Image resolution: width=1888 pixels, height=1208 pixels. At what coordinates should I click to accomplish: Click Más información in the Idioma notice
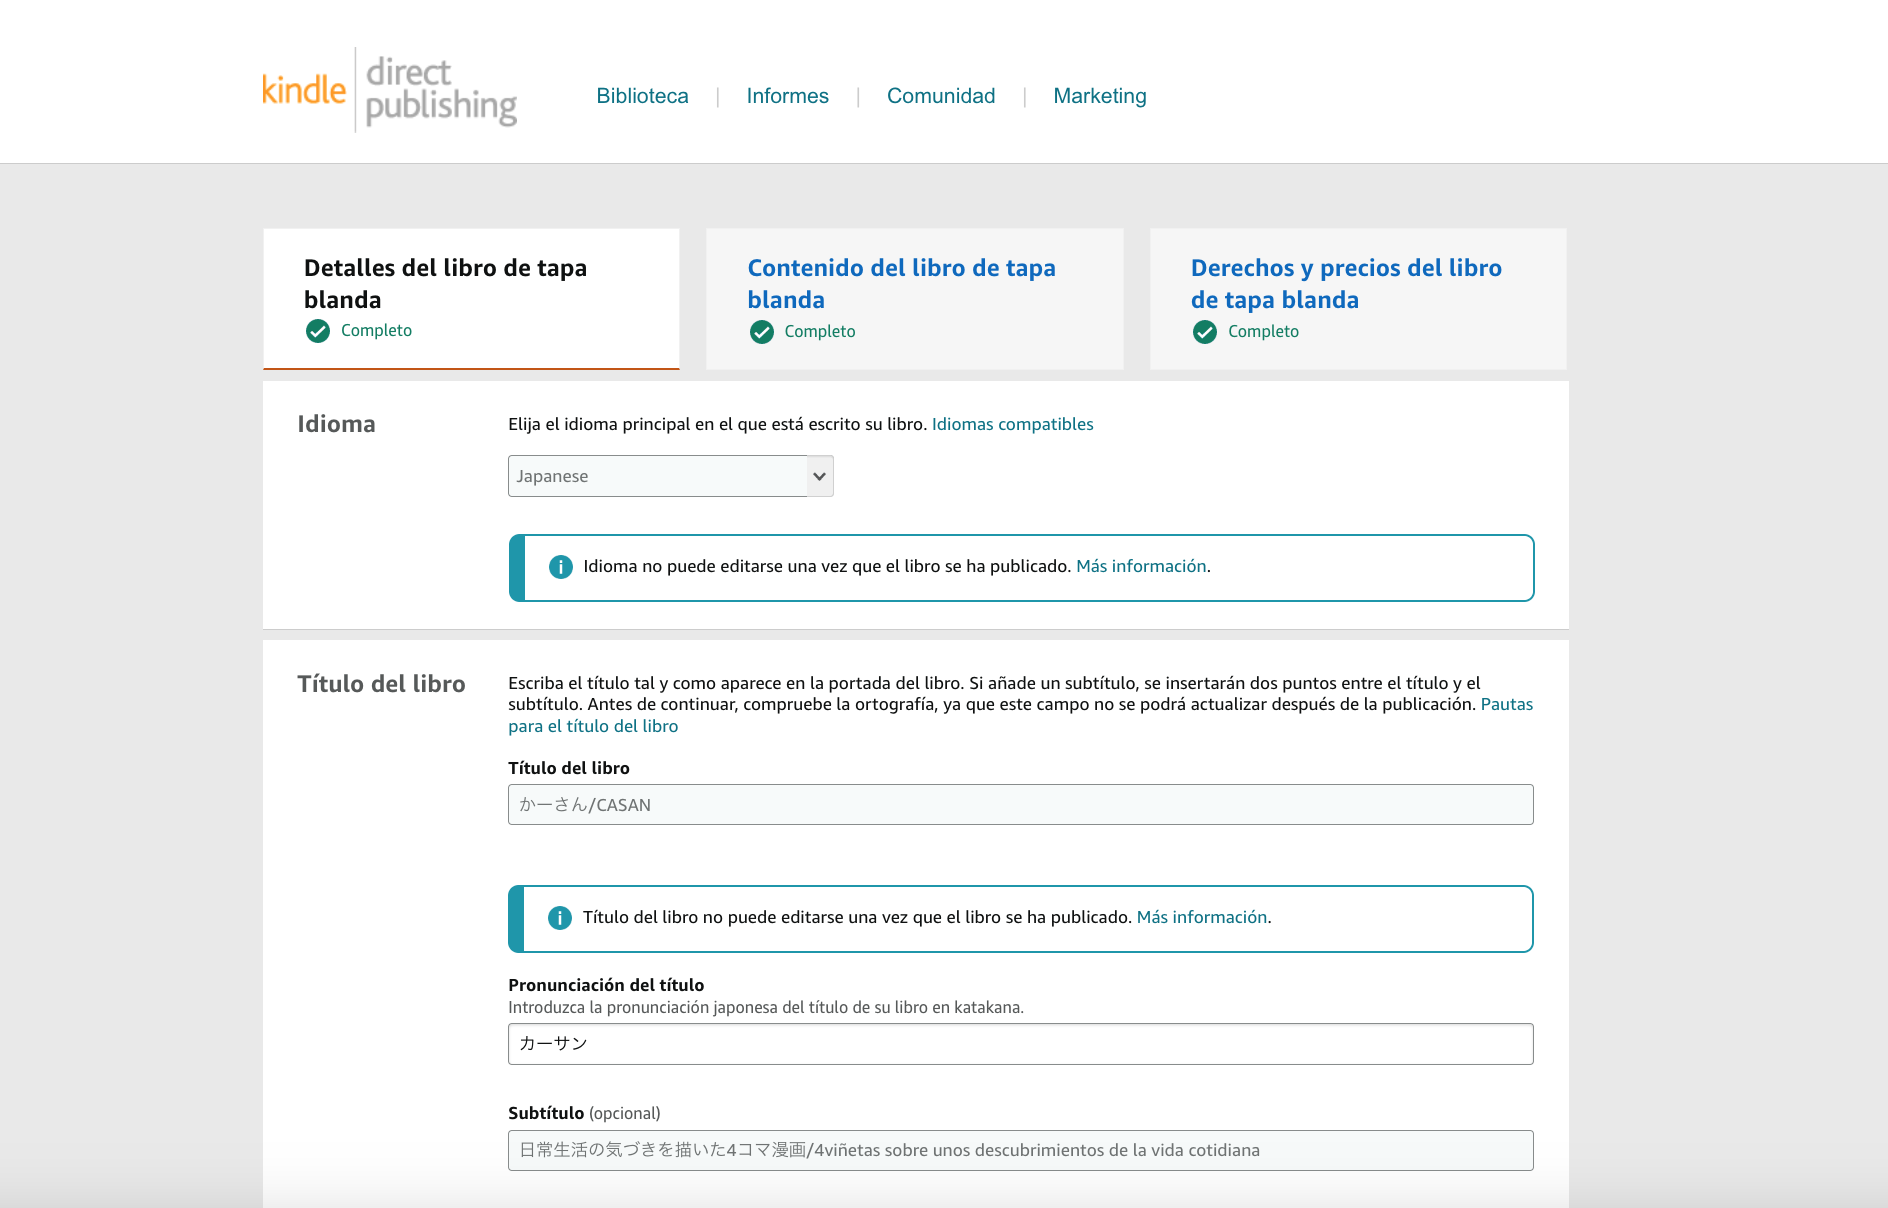[x=1141, y=566]
